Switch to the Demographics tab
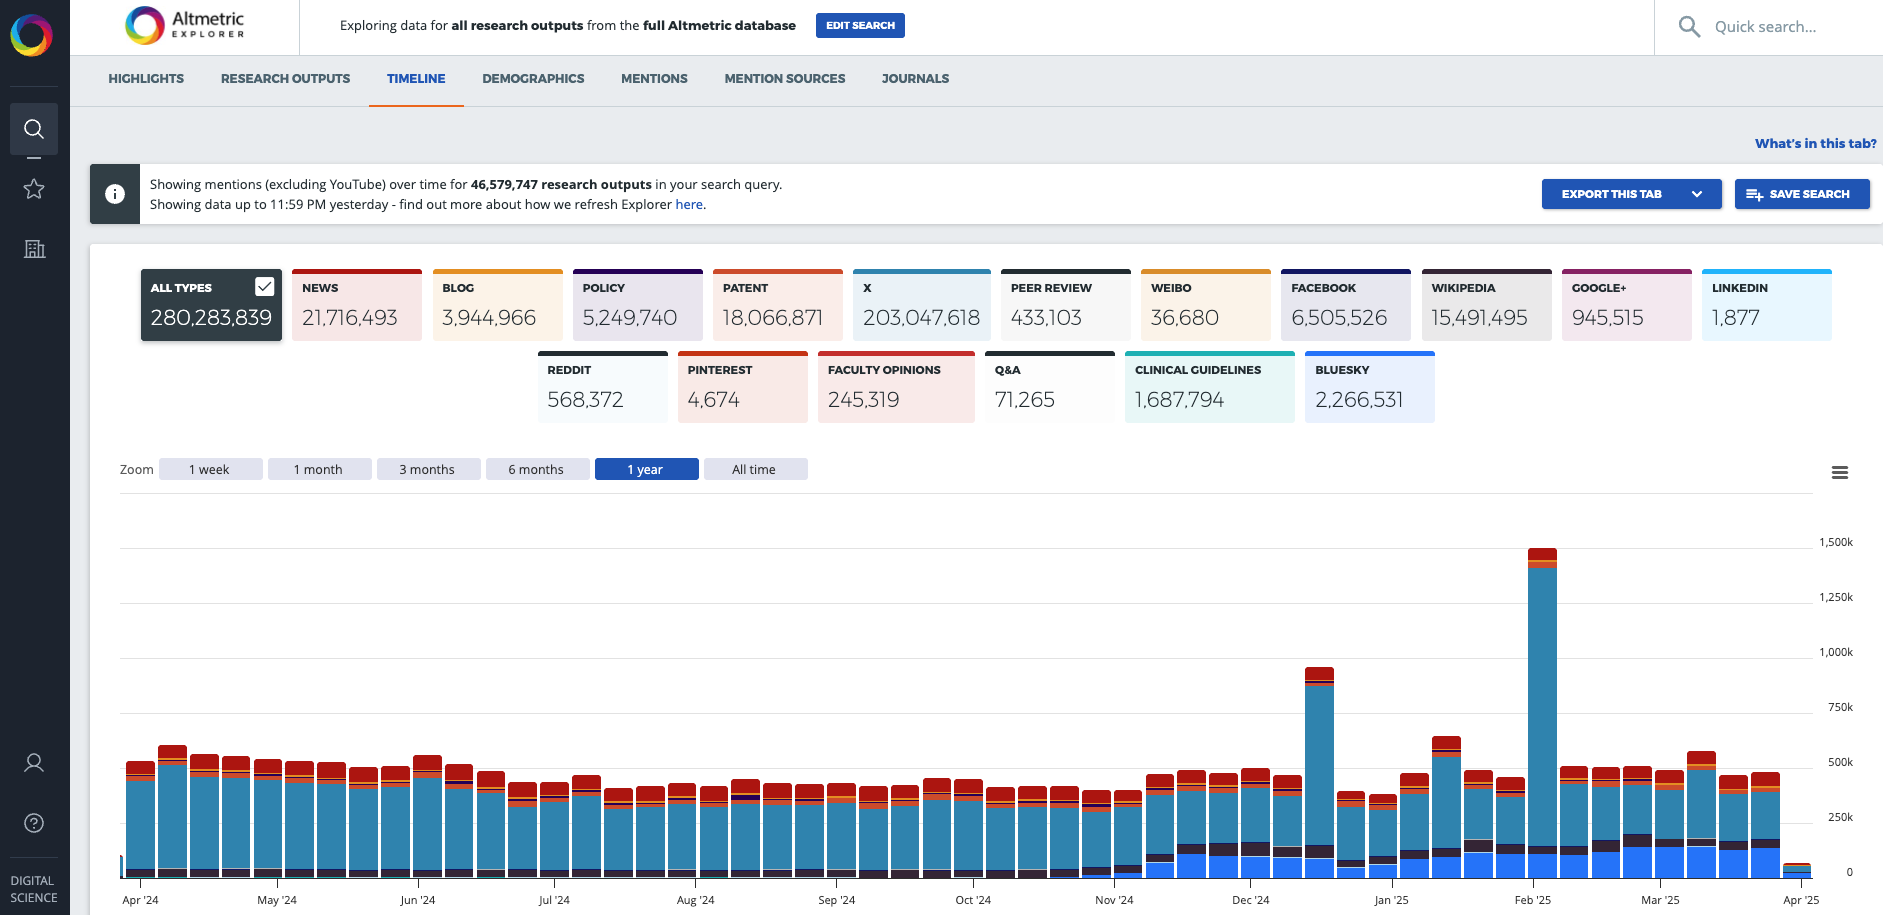 (x=533, y=78)
